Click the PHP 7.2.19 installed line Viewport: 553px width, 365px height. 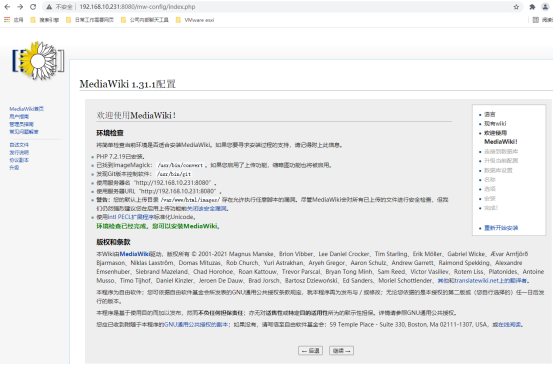[121, 157]
